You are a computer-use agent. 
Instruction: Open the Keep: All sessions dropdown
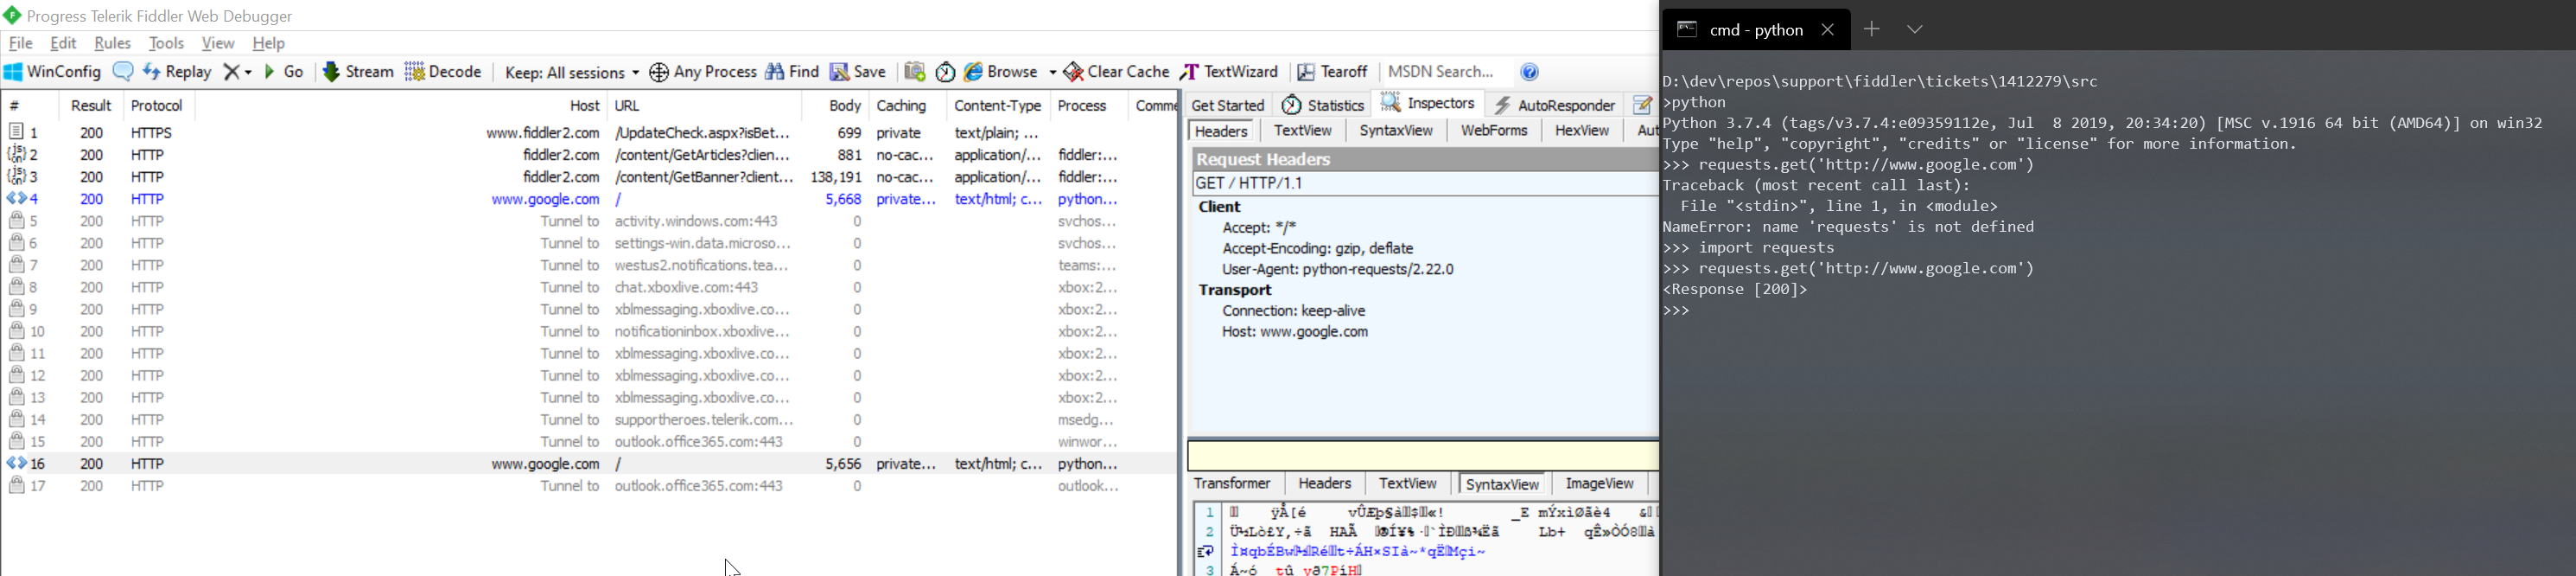click(571, 72)
